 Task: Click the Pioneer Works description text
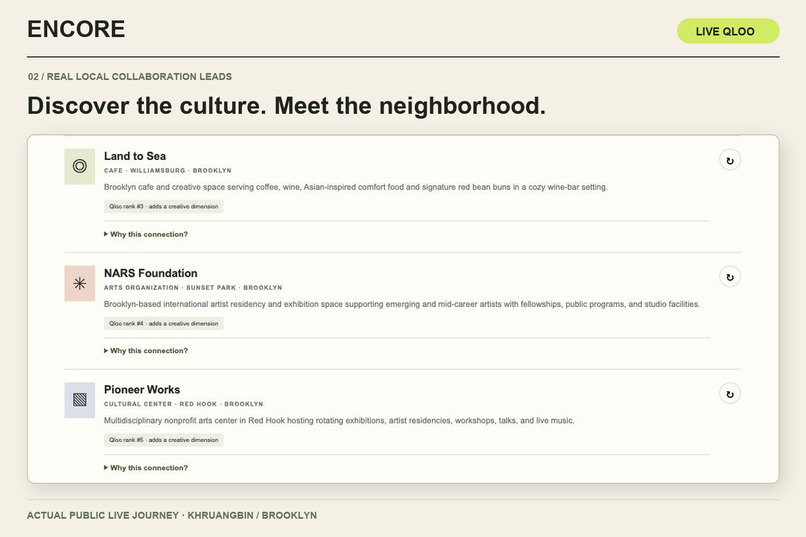[339, 420]
